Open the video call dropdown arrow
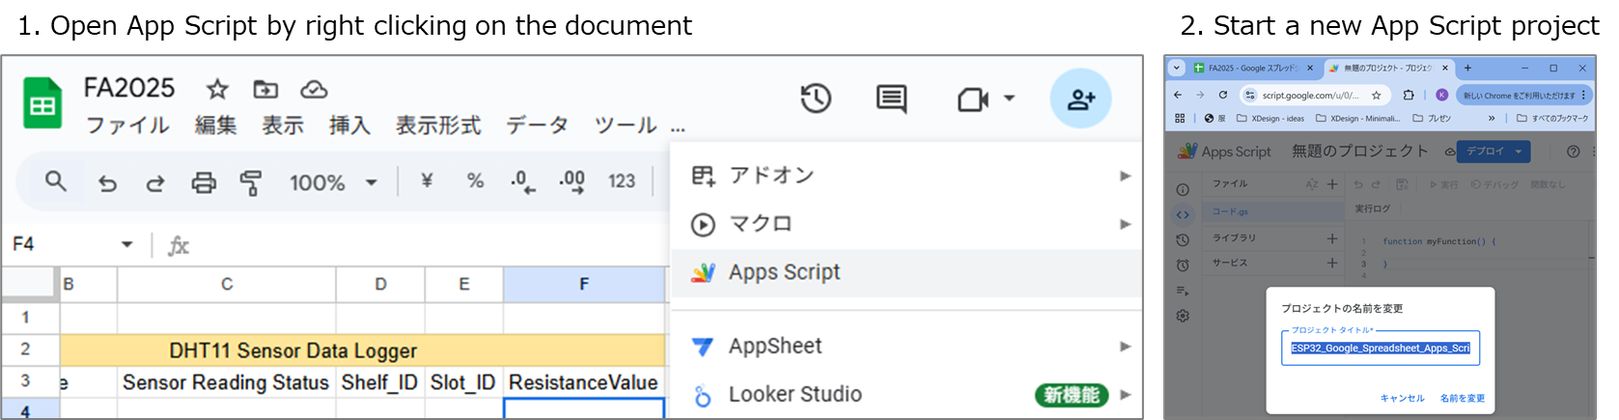The image size is (1619, 420). (1009, 98)
